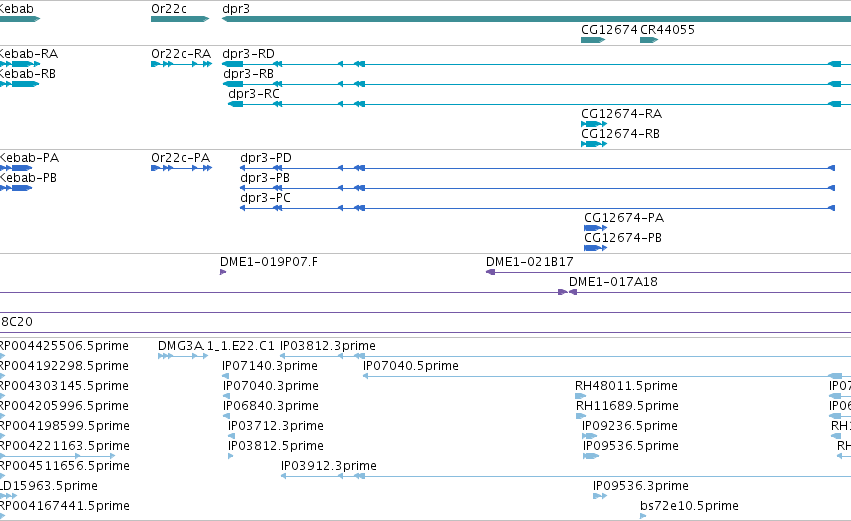
Task: Click the CG12674-PA label
Action: point(624,218)
